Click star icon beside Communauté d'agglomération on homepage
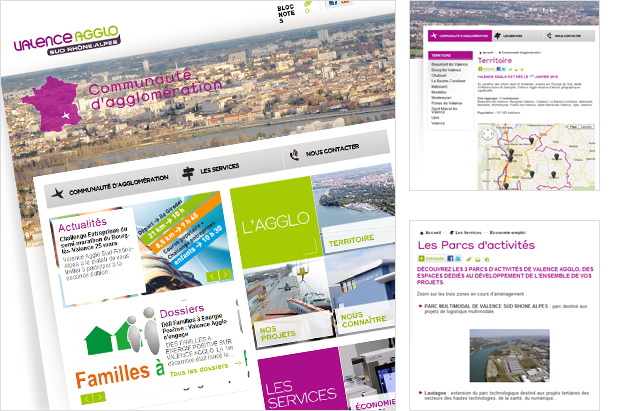 pos(57,194)
